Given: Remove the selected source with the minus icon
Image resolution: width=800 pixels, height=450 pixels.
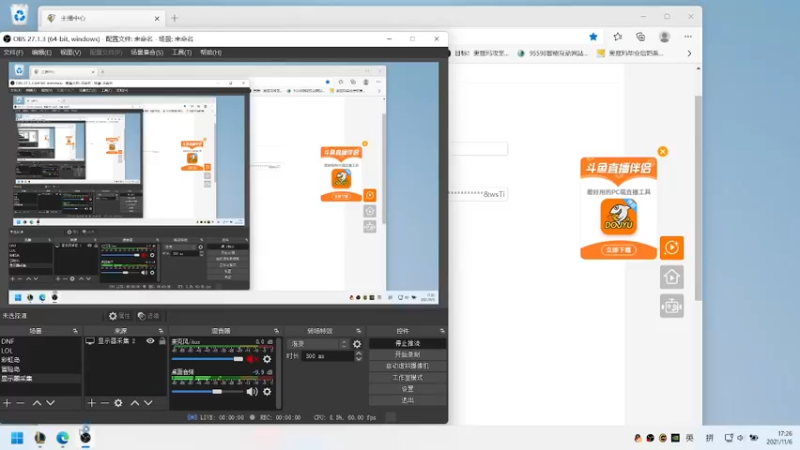Looking at the screenshot, I should point(105,403).
